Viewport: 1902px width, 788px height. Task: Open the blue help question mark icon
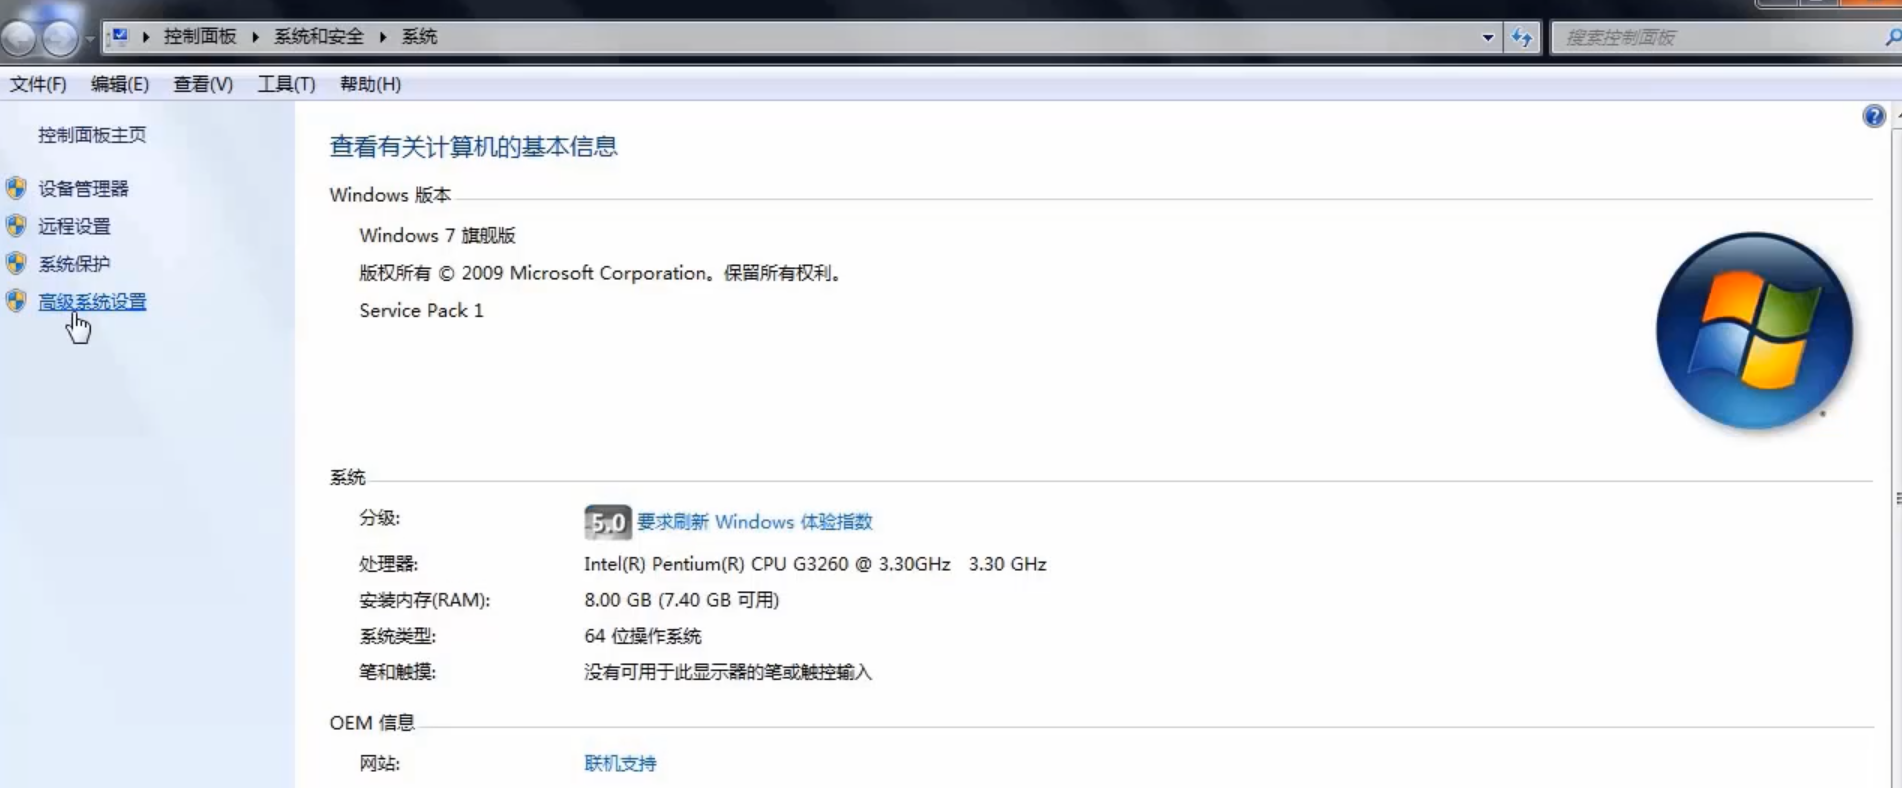pos(1873,116)
